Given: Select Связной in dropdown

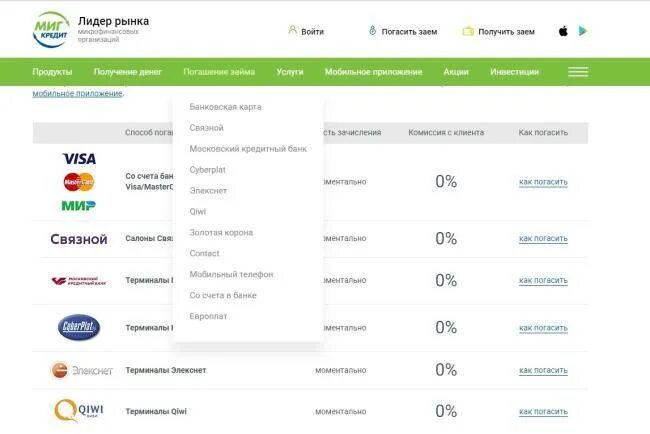Looking at the screenshot, I should [206, 128].
